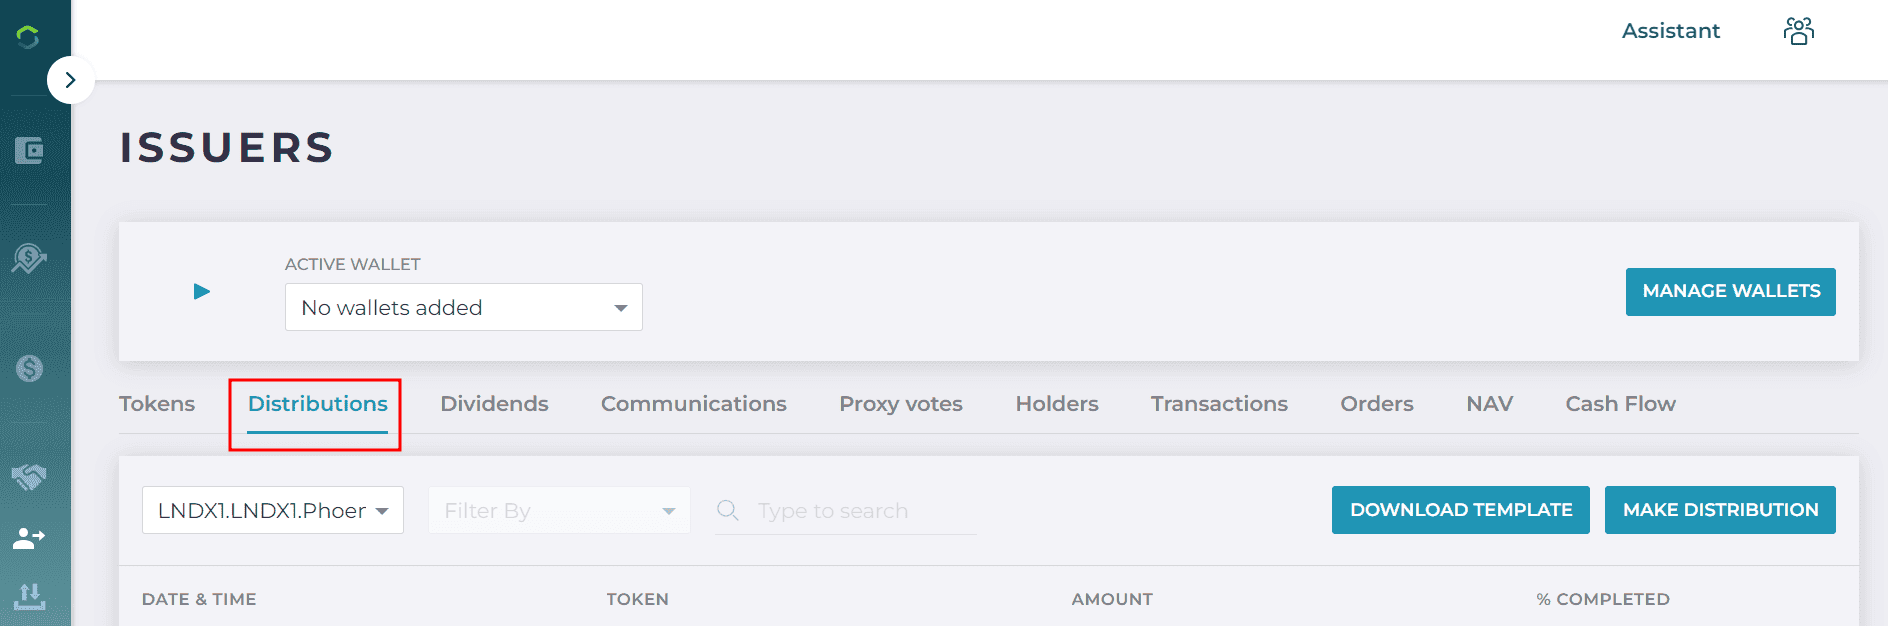Open the wallet icon in sidebar

(29, 151)
